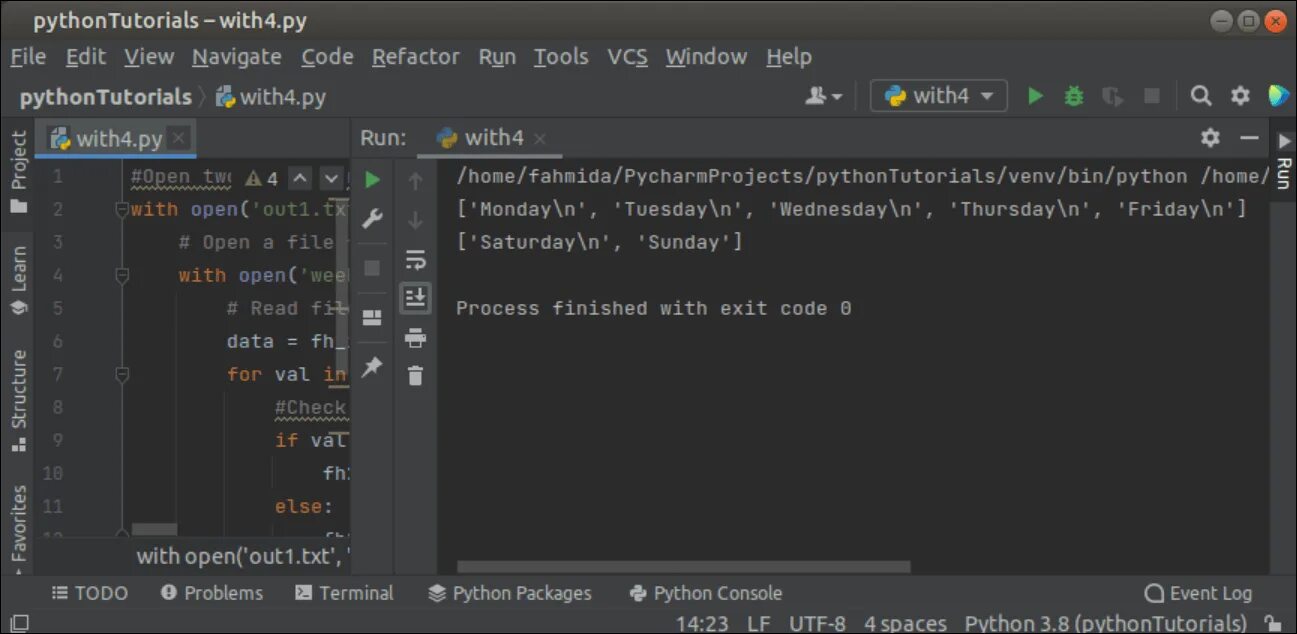Open Run panel options gear menu
The image size is (1297, 634).
[x=1210, y=138]
